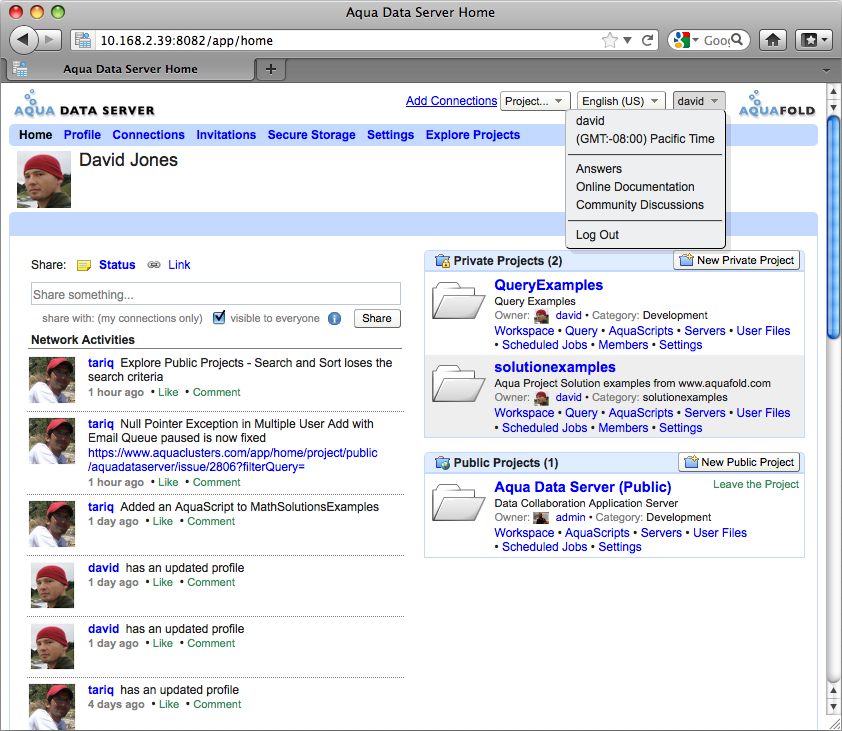Click Comment on the MathSolutionsExamples post
842x731 pixels.
(x=211, y=521)
